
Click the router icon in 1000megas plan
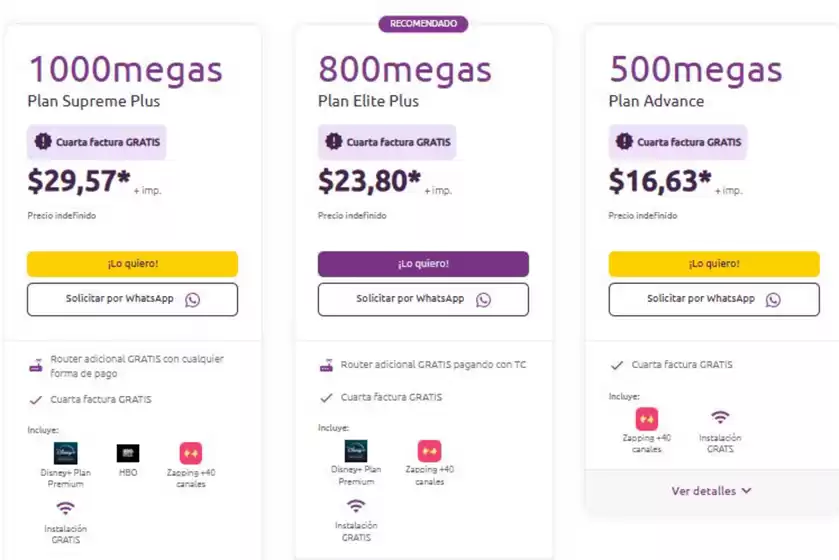pos(36,365)
